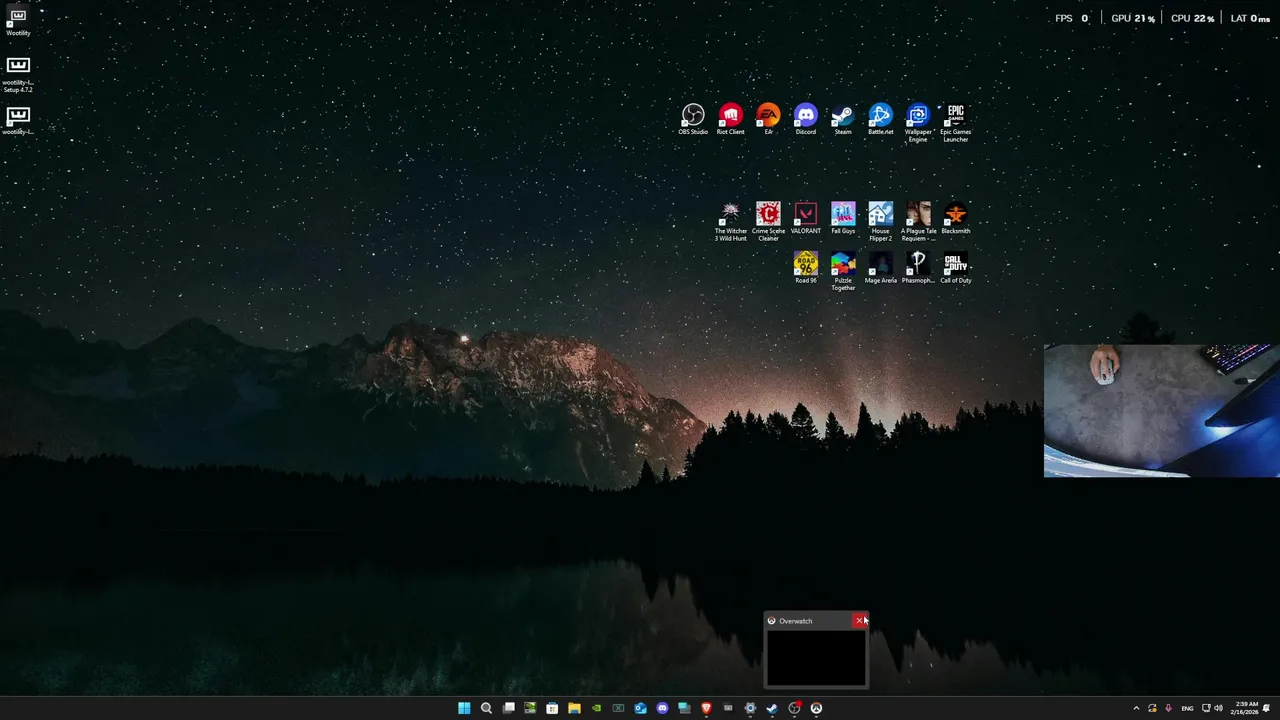Viewport: 1280px width, 720px height.
Task: Click the LAT 0 ms overlay reading
Action: tap(1250, 18)
